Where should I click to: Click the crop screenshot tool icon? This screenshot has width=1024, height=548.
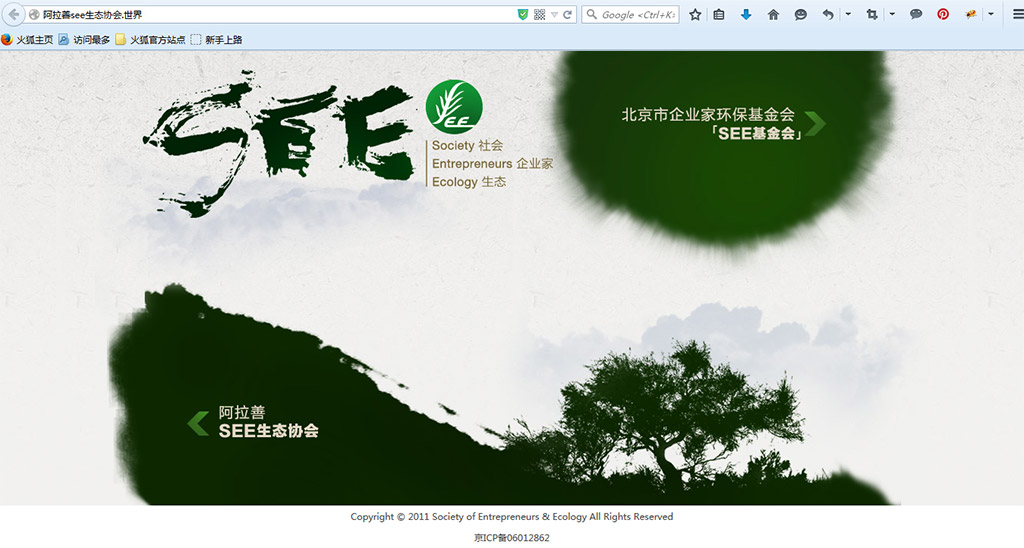pyautogui.click(x=872, y=14)
